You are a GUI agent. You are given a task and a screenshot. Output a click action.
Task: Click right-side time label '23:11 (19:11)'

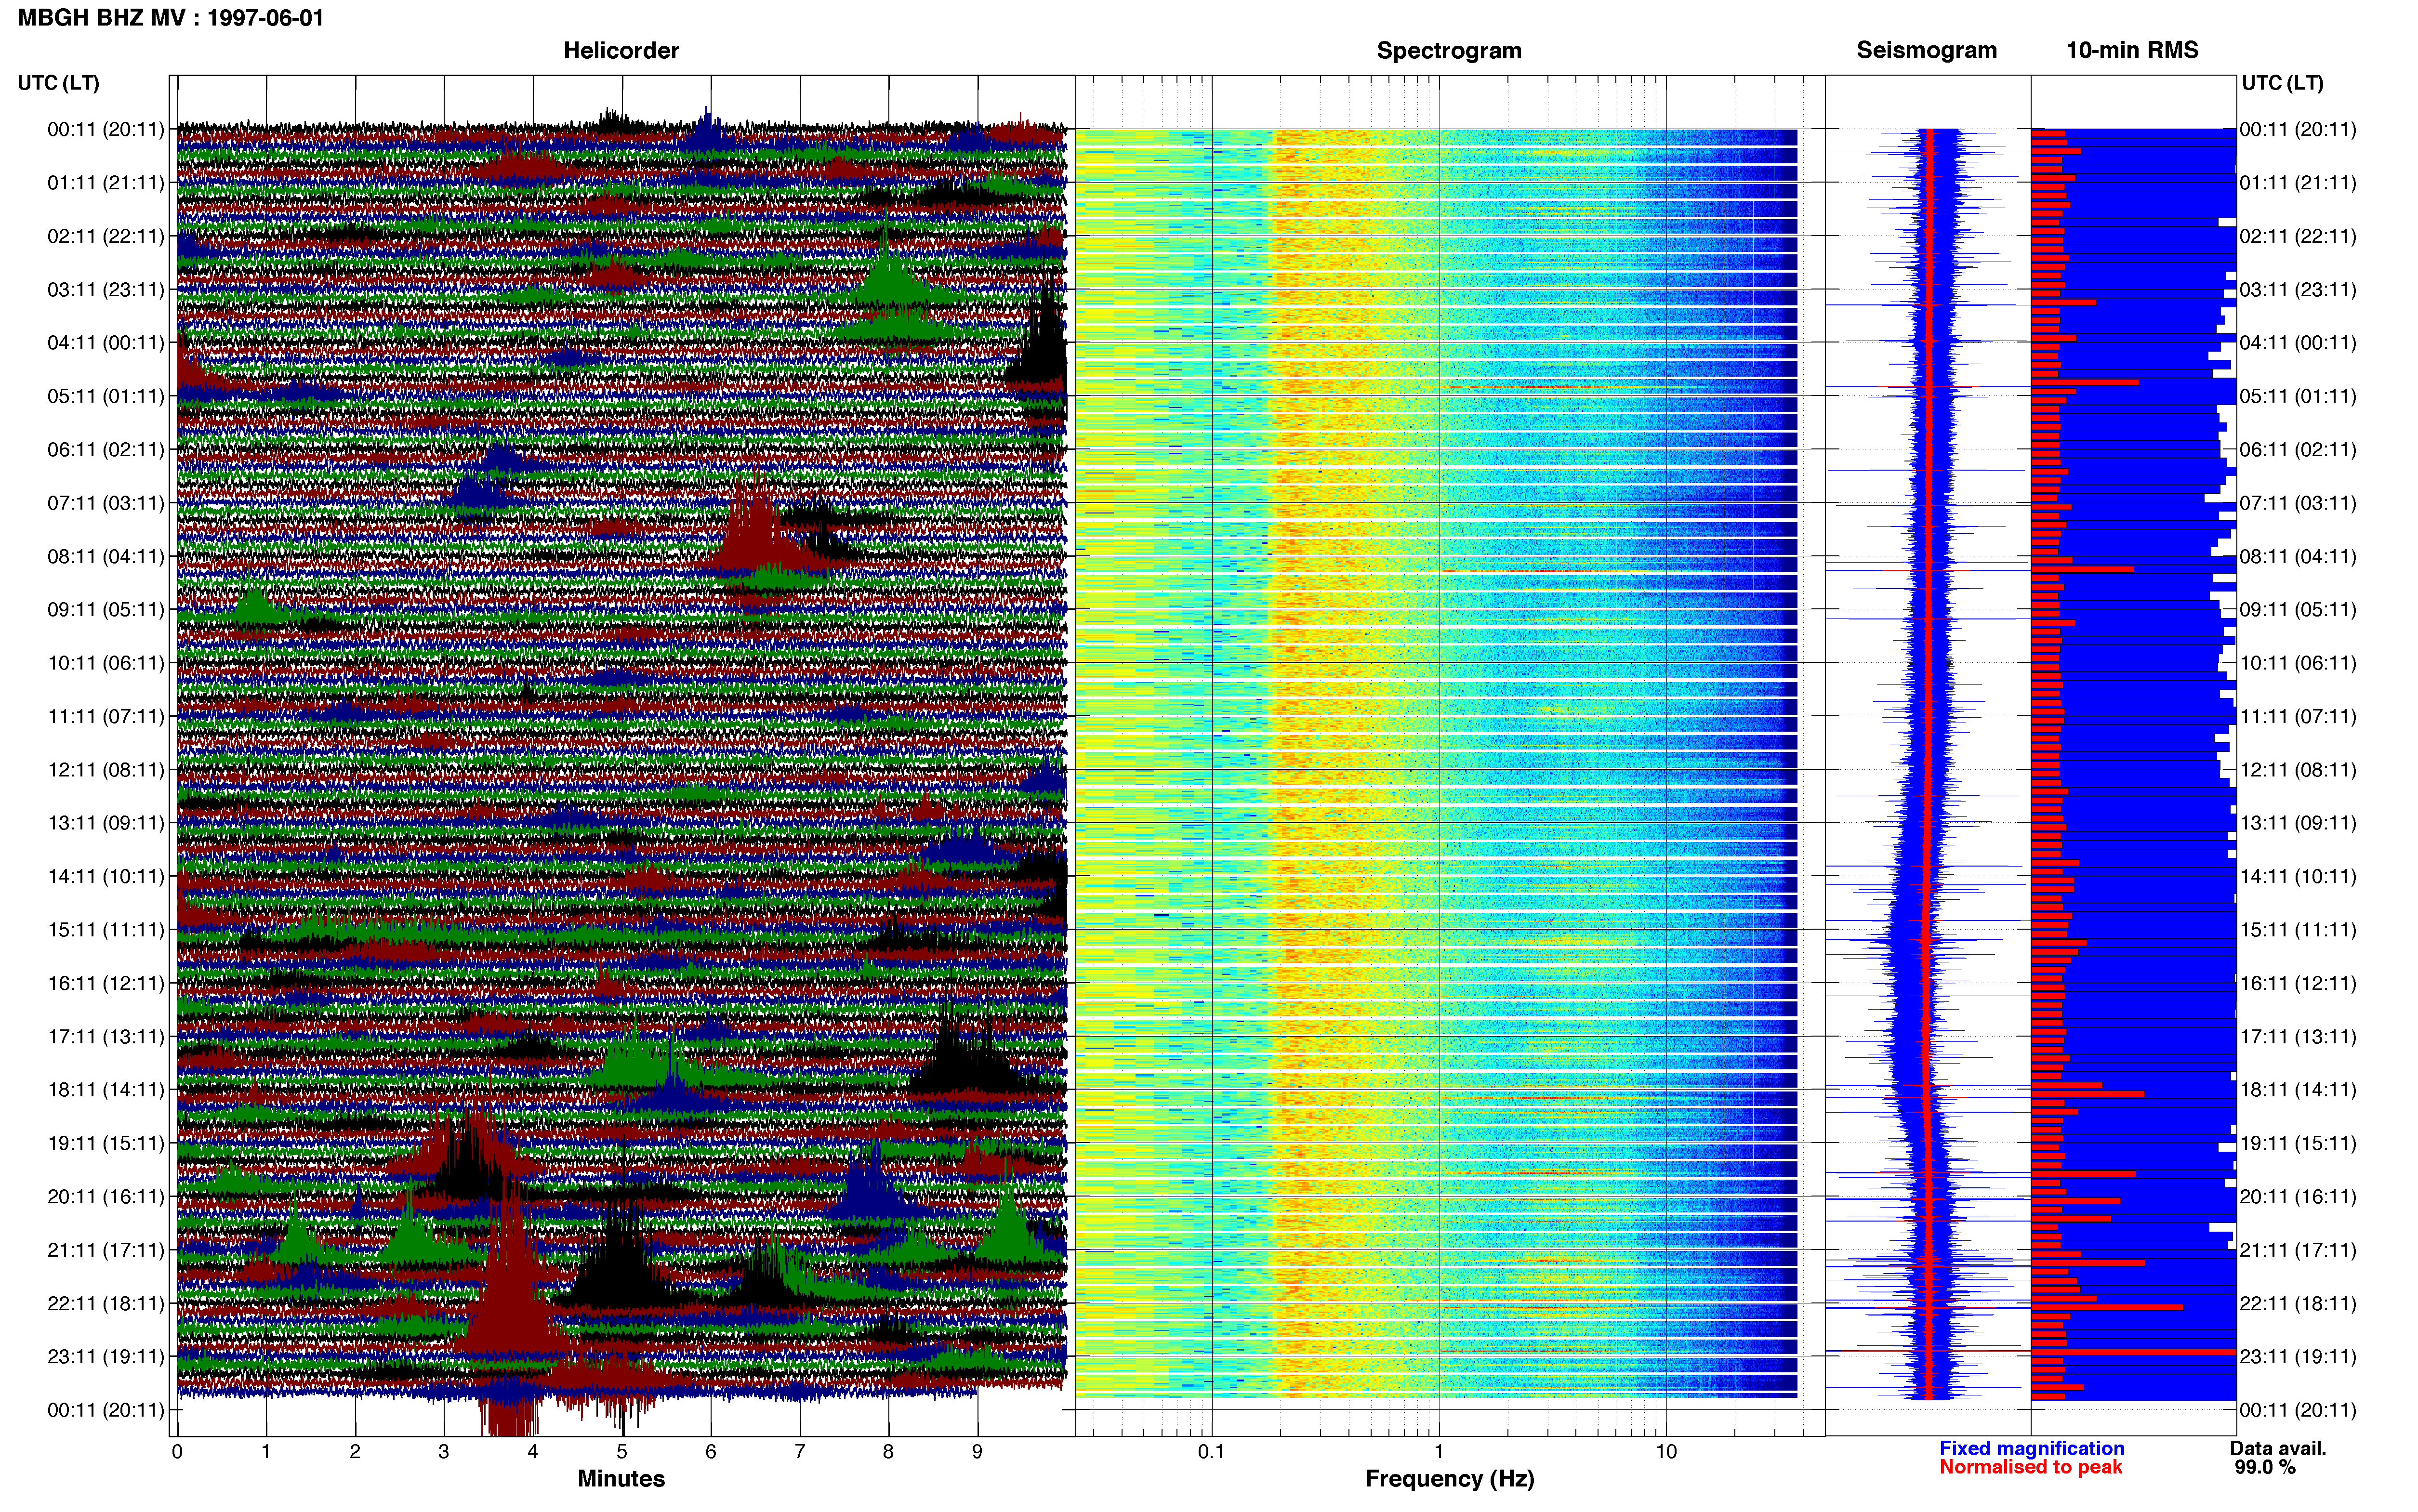[x=2298, y=1356]
